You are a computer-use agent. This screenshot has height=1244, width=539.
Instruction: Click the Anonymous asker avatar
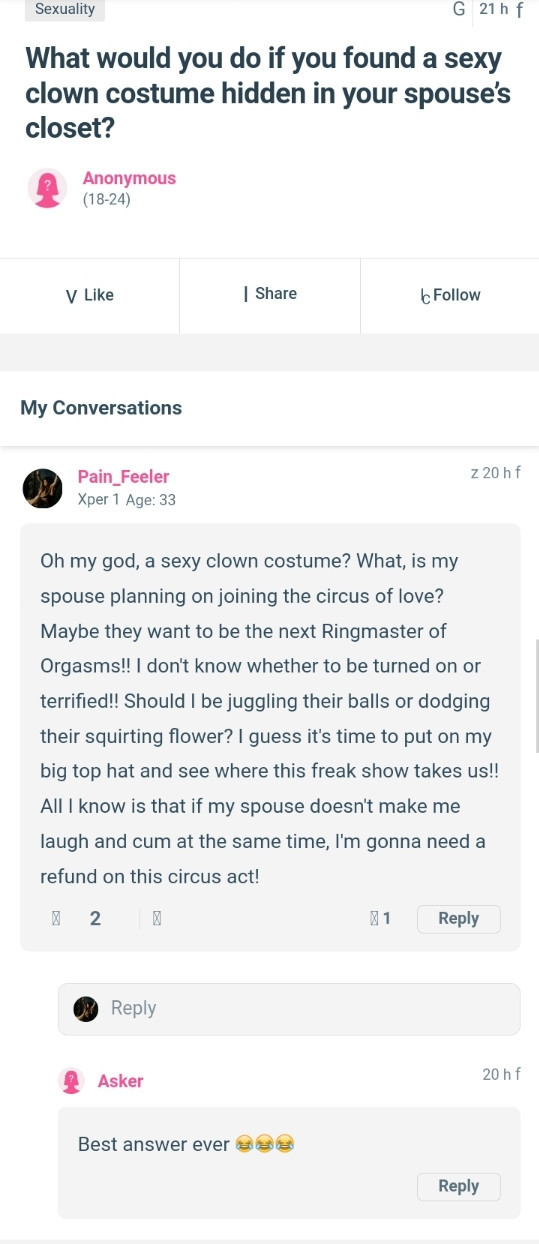pyautogui.click(x=47, y=188)
